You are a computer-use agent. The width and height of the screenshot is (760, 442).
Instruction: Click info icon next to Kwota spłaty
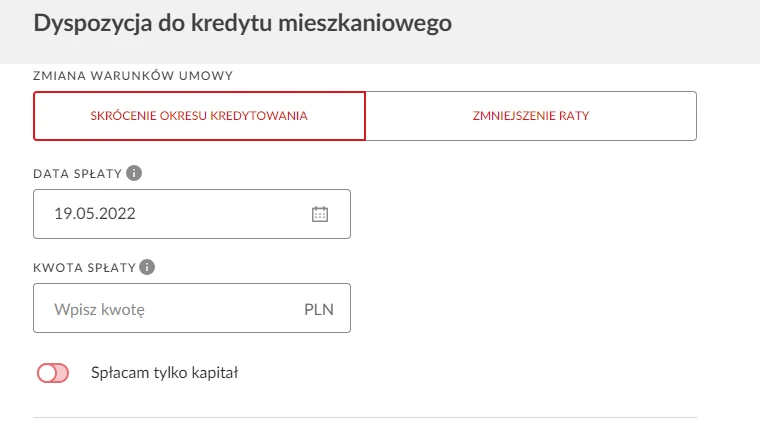(x=147, y=267)
